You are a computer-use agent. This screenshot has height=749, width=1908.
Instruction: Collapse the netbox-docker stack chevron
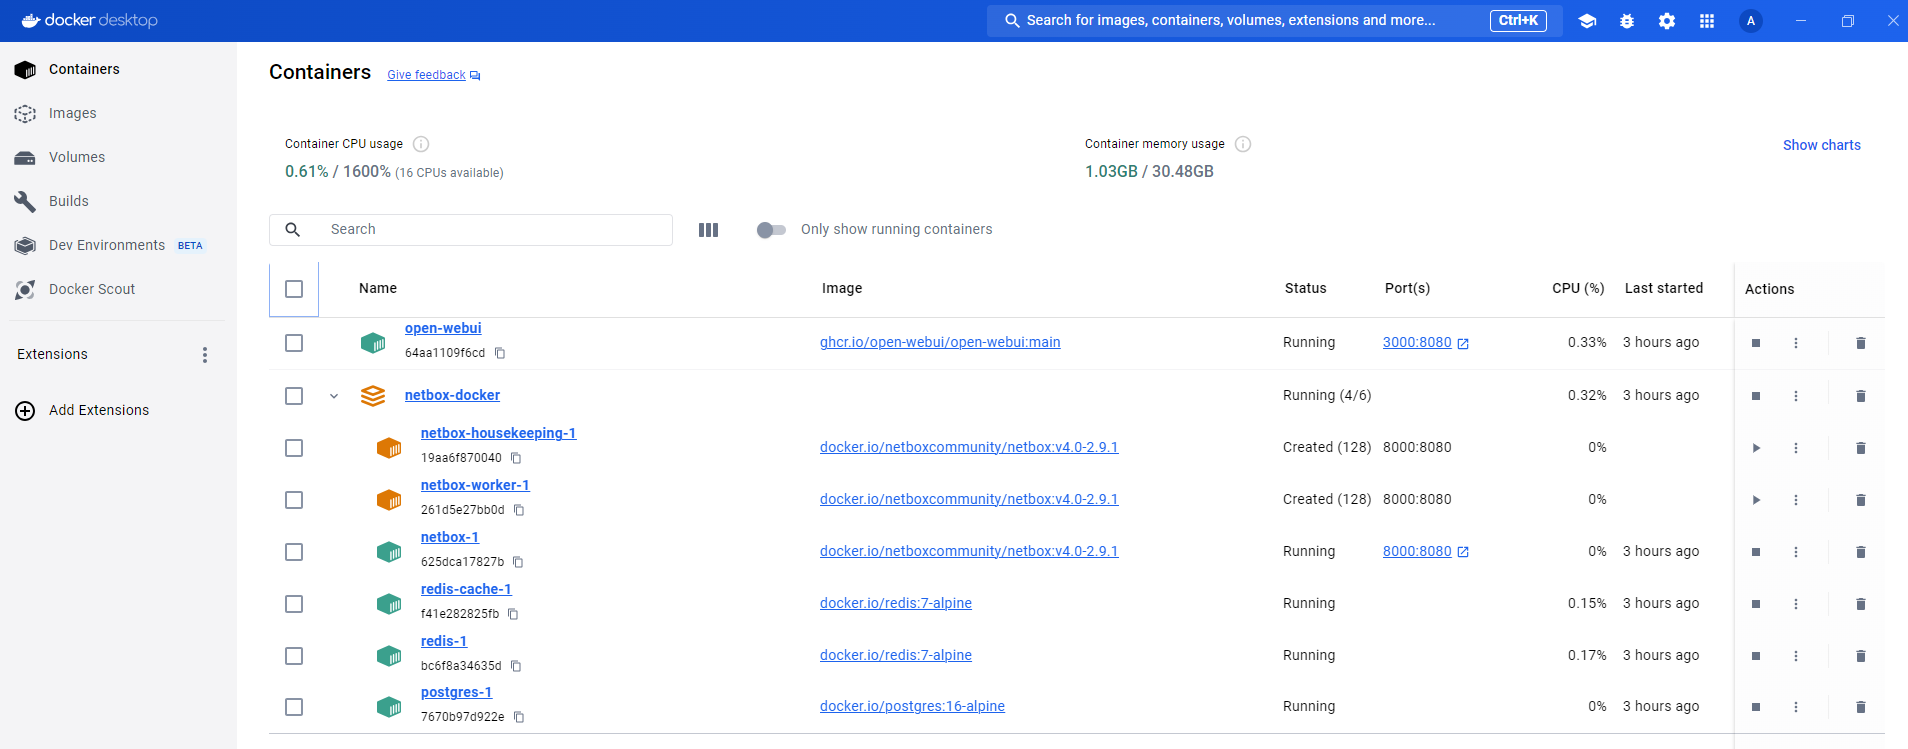[x=334, y=396]
